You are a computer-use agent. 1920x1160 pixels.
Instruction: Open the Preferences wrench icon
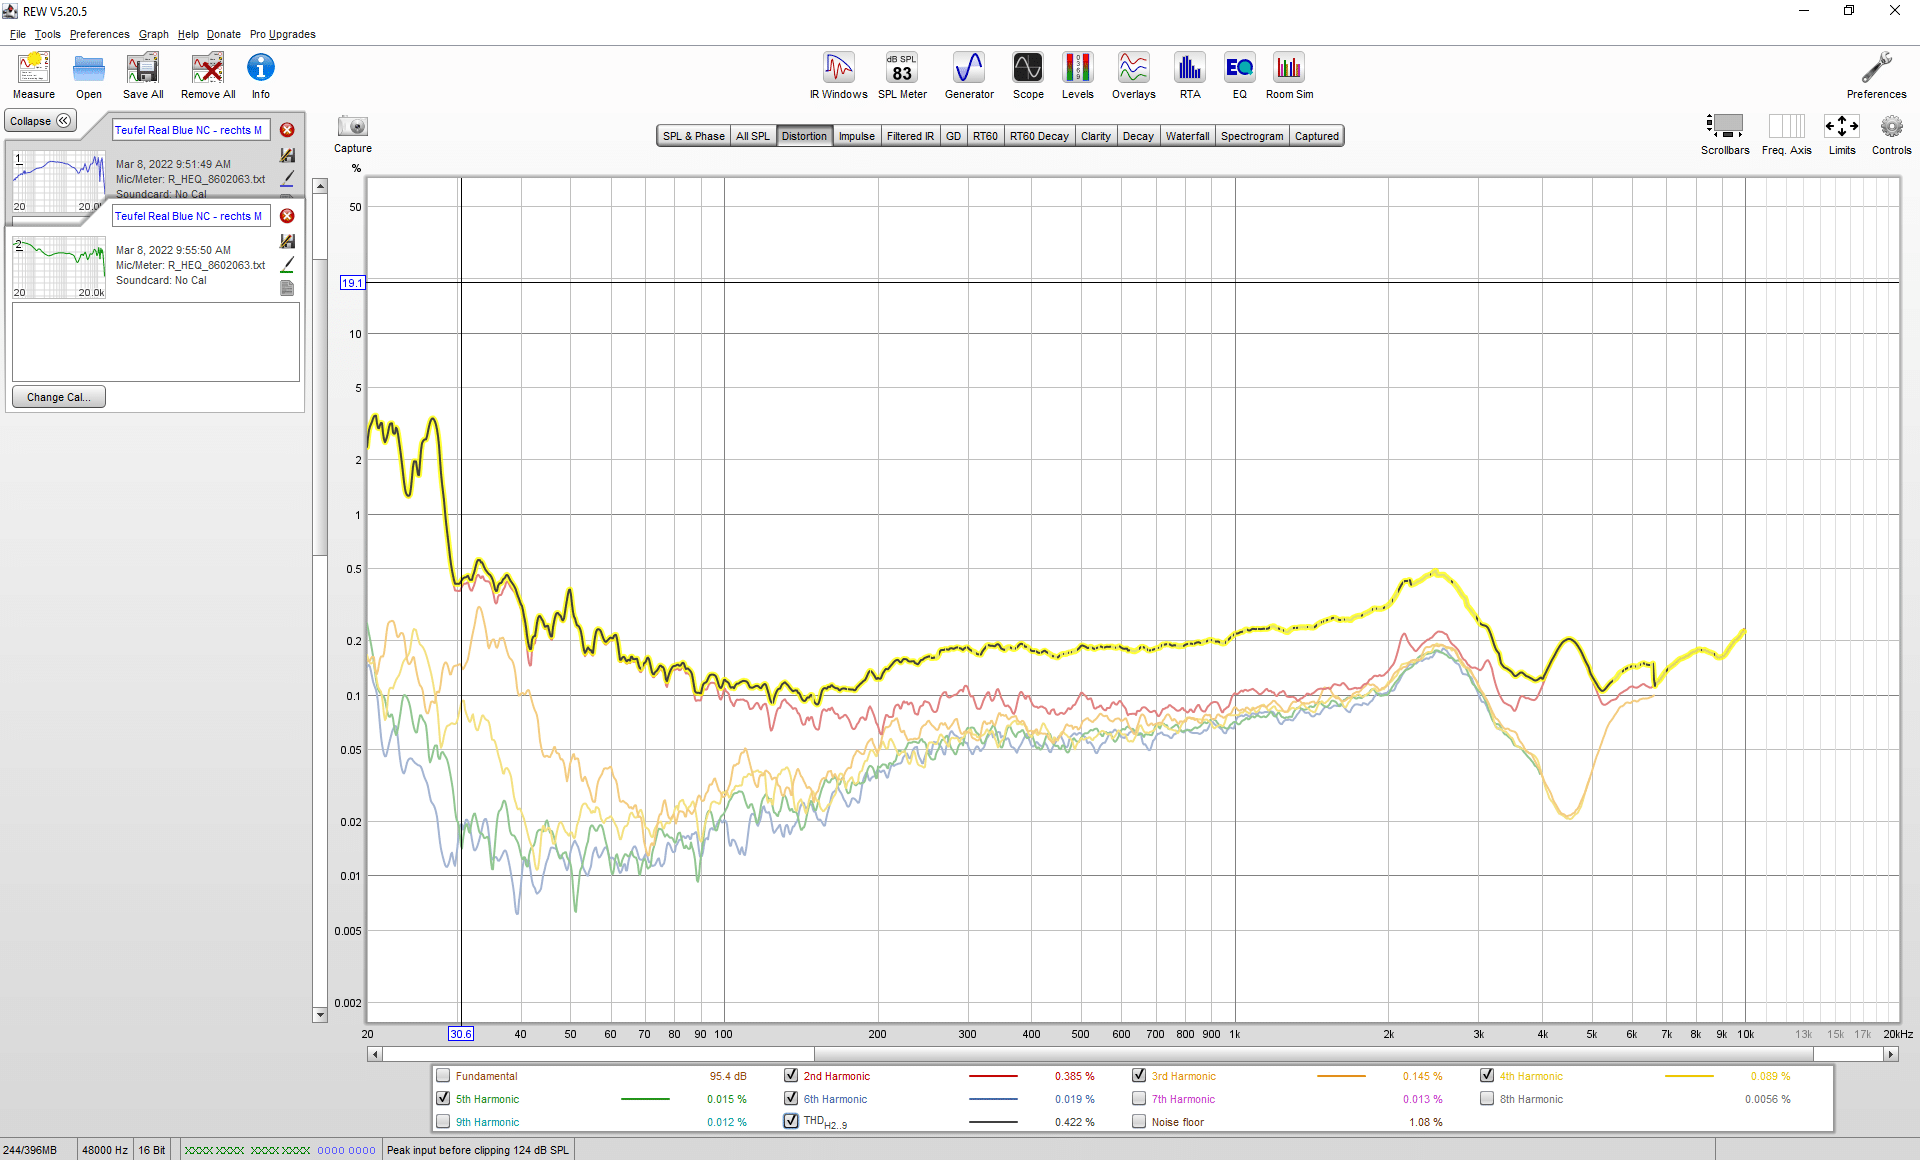click(1876, 75)
